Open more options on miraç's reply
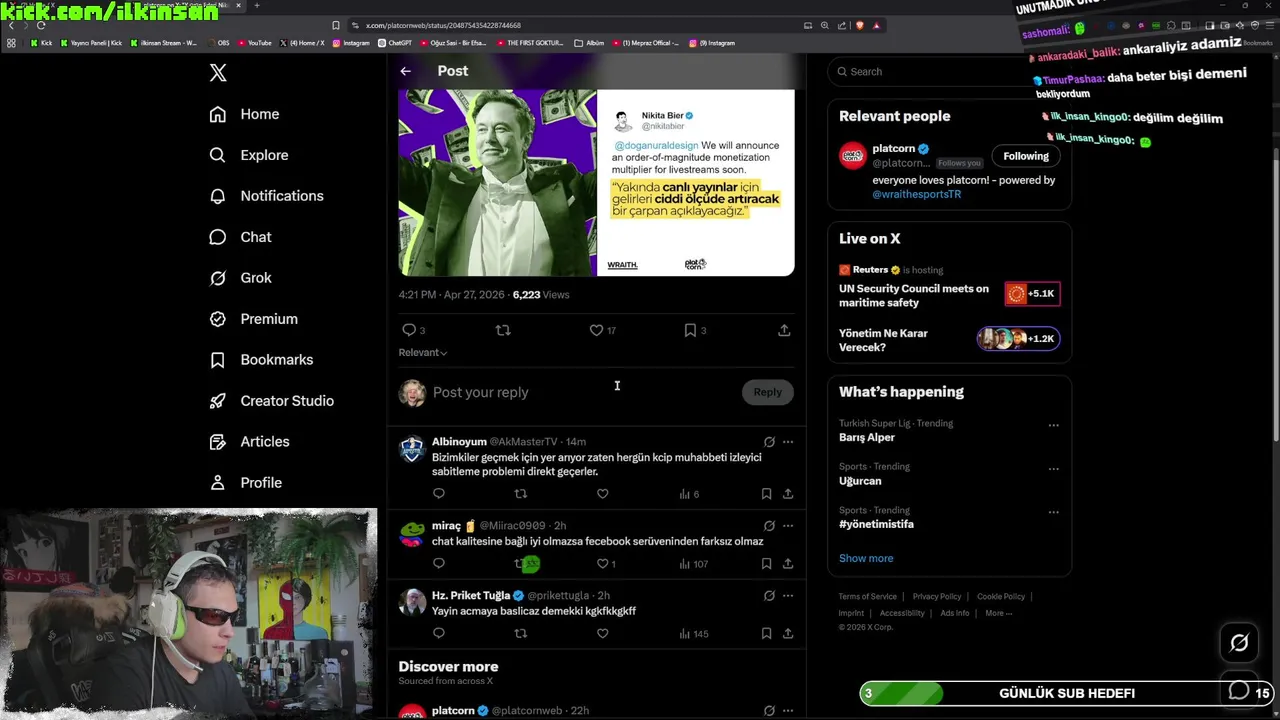1280x720 pixels. coord(788,526)
